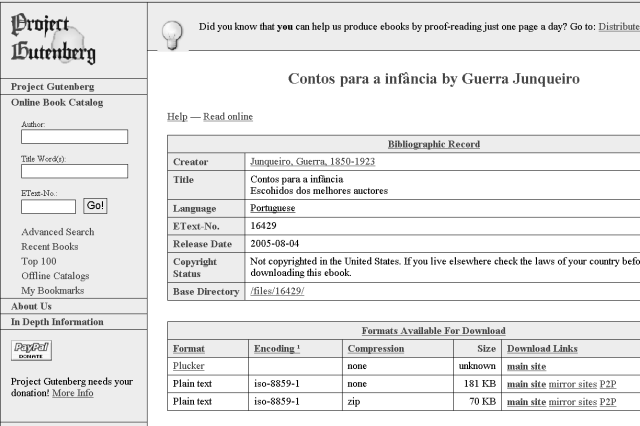Screen dimensions: 640x426
Task: Open the Top 100 sidebar item
Action: (x=39, y=261)
